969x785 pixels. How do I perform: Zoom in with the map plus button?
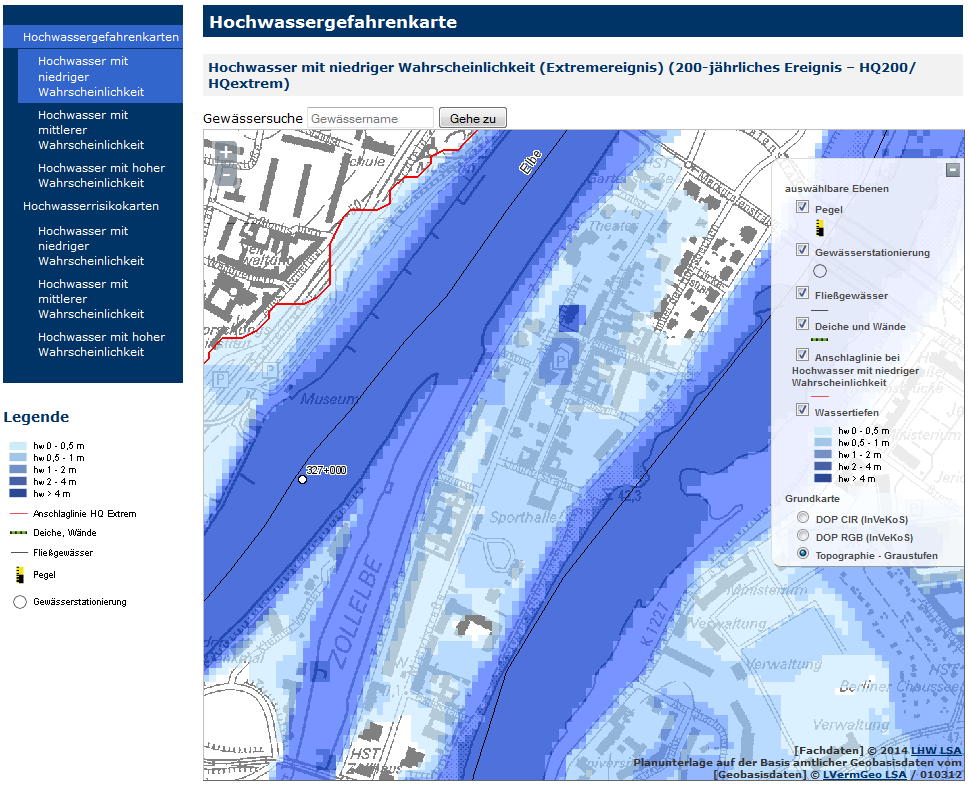[226, 153]
